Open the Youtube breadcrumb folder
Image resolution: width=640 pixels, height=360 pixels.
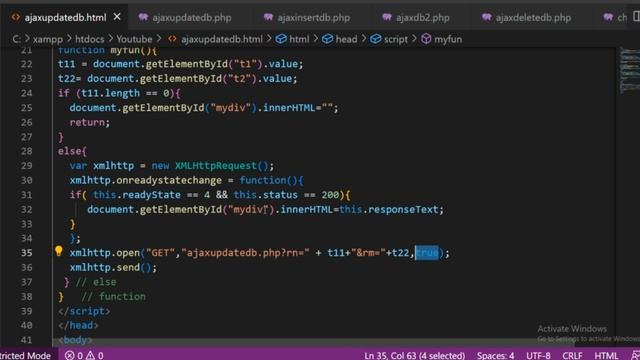134,39
